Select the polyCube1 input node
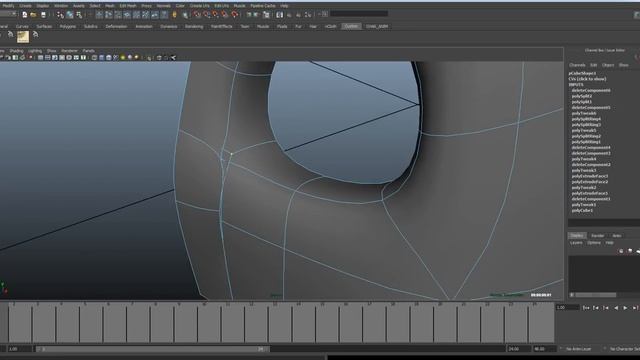The width and height of the screenshot is (640, 360). [582, 210]
